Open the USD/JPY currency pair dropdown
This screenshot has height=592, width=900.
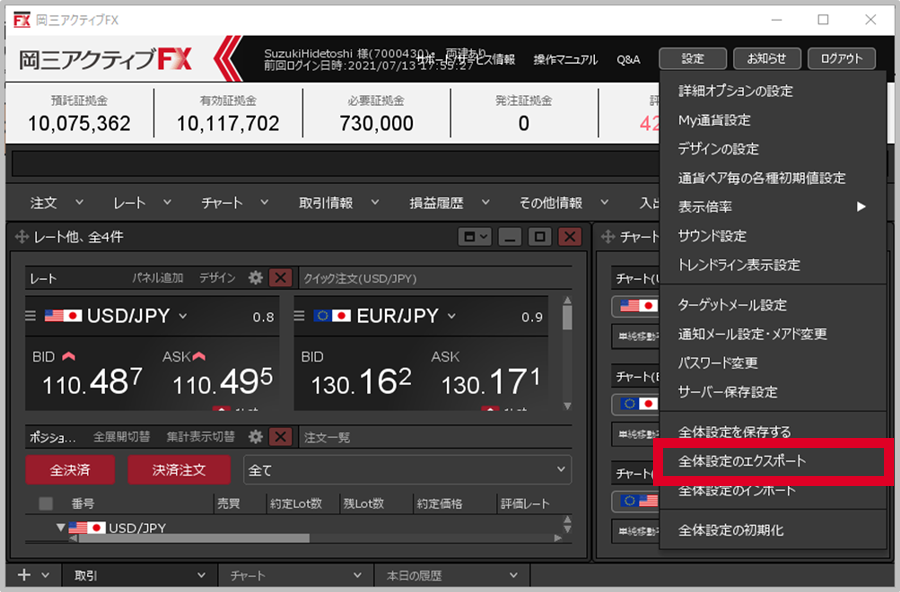tap(183, 316)
